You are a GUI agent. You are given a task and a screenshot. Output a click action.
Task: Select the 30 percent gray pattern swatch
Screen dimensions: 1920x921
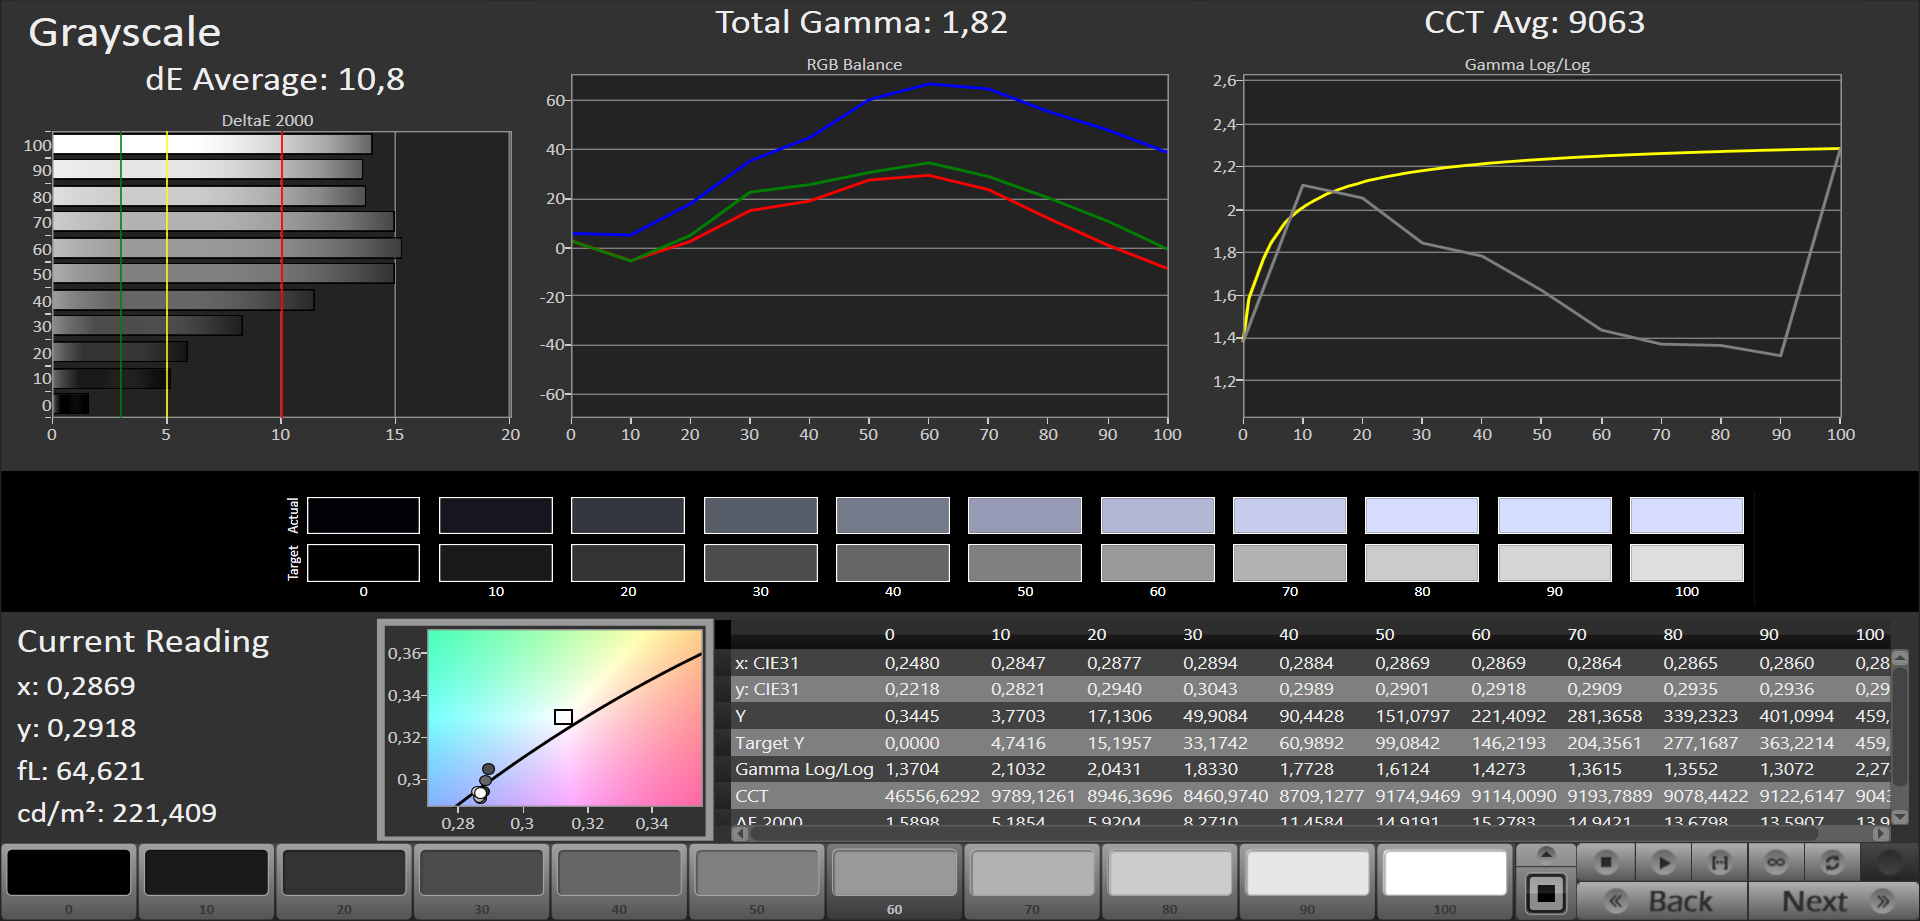pos(482,872)
